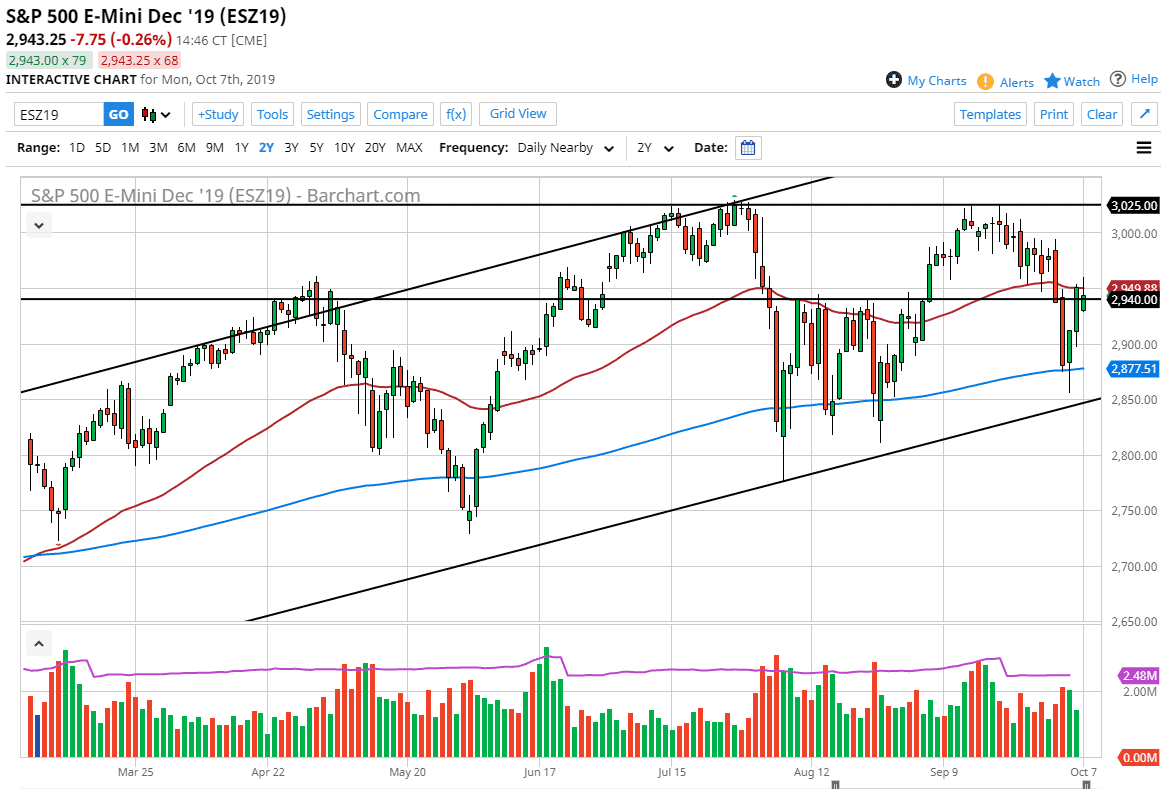
Task: Open the chart hamburger menu icon
Action: click(1143, 147)
